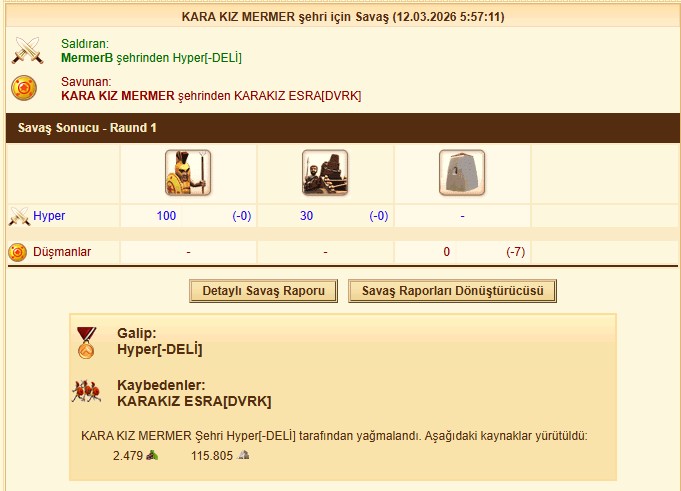Click the marble resource icon
Screen dimensions: 681x491
[x=243, y=455]
